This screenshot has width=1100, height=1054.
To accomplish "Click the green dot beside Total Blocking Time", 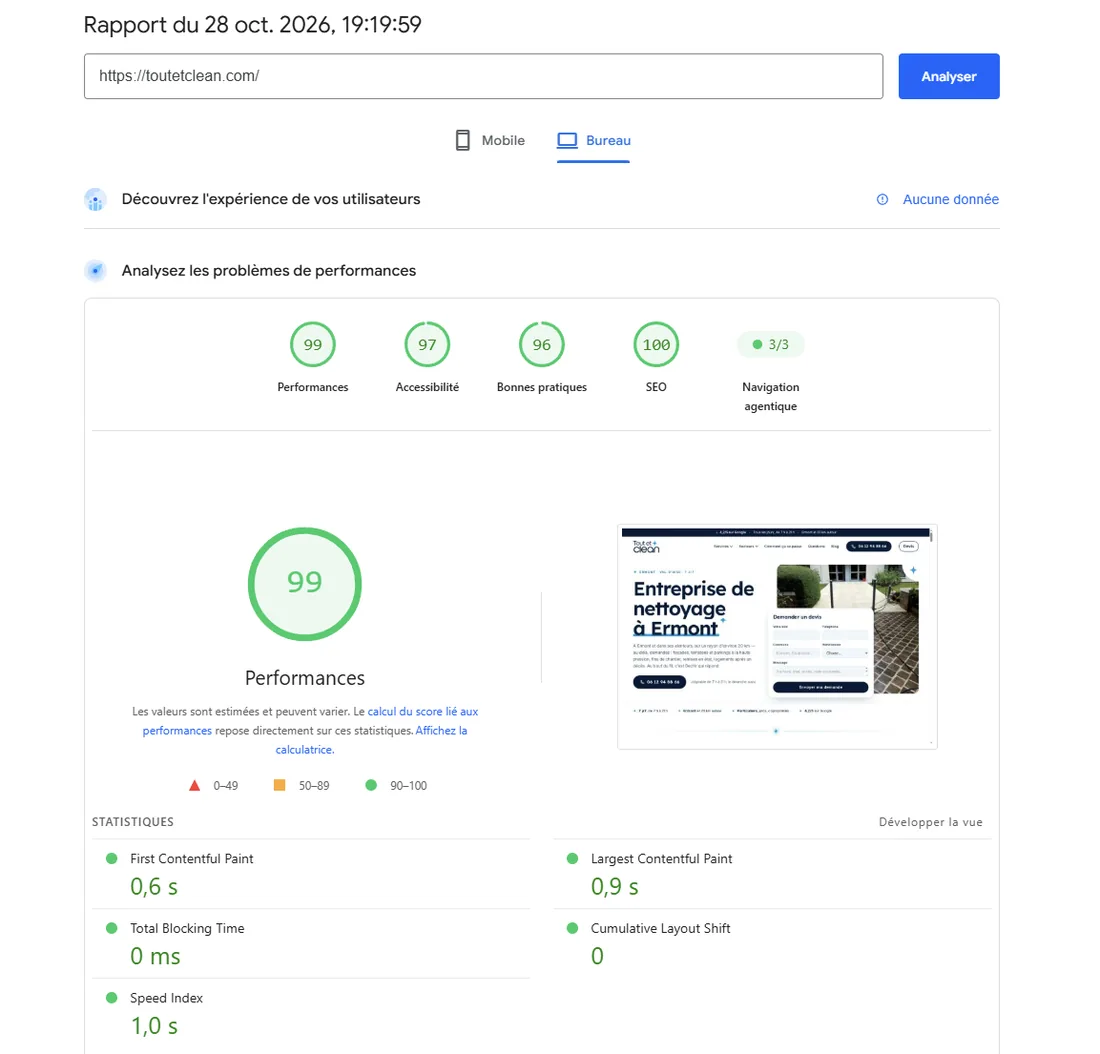I will pyautogui.click(x=112, y=928).
